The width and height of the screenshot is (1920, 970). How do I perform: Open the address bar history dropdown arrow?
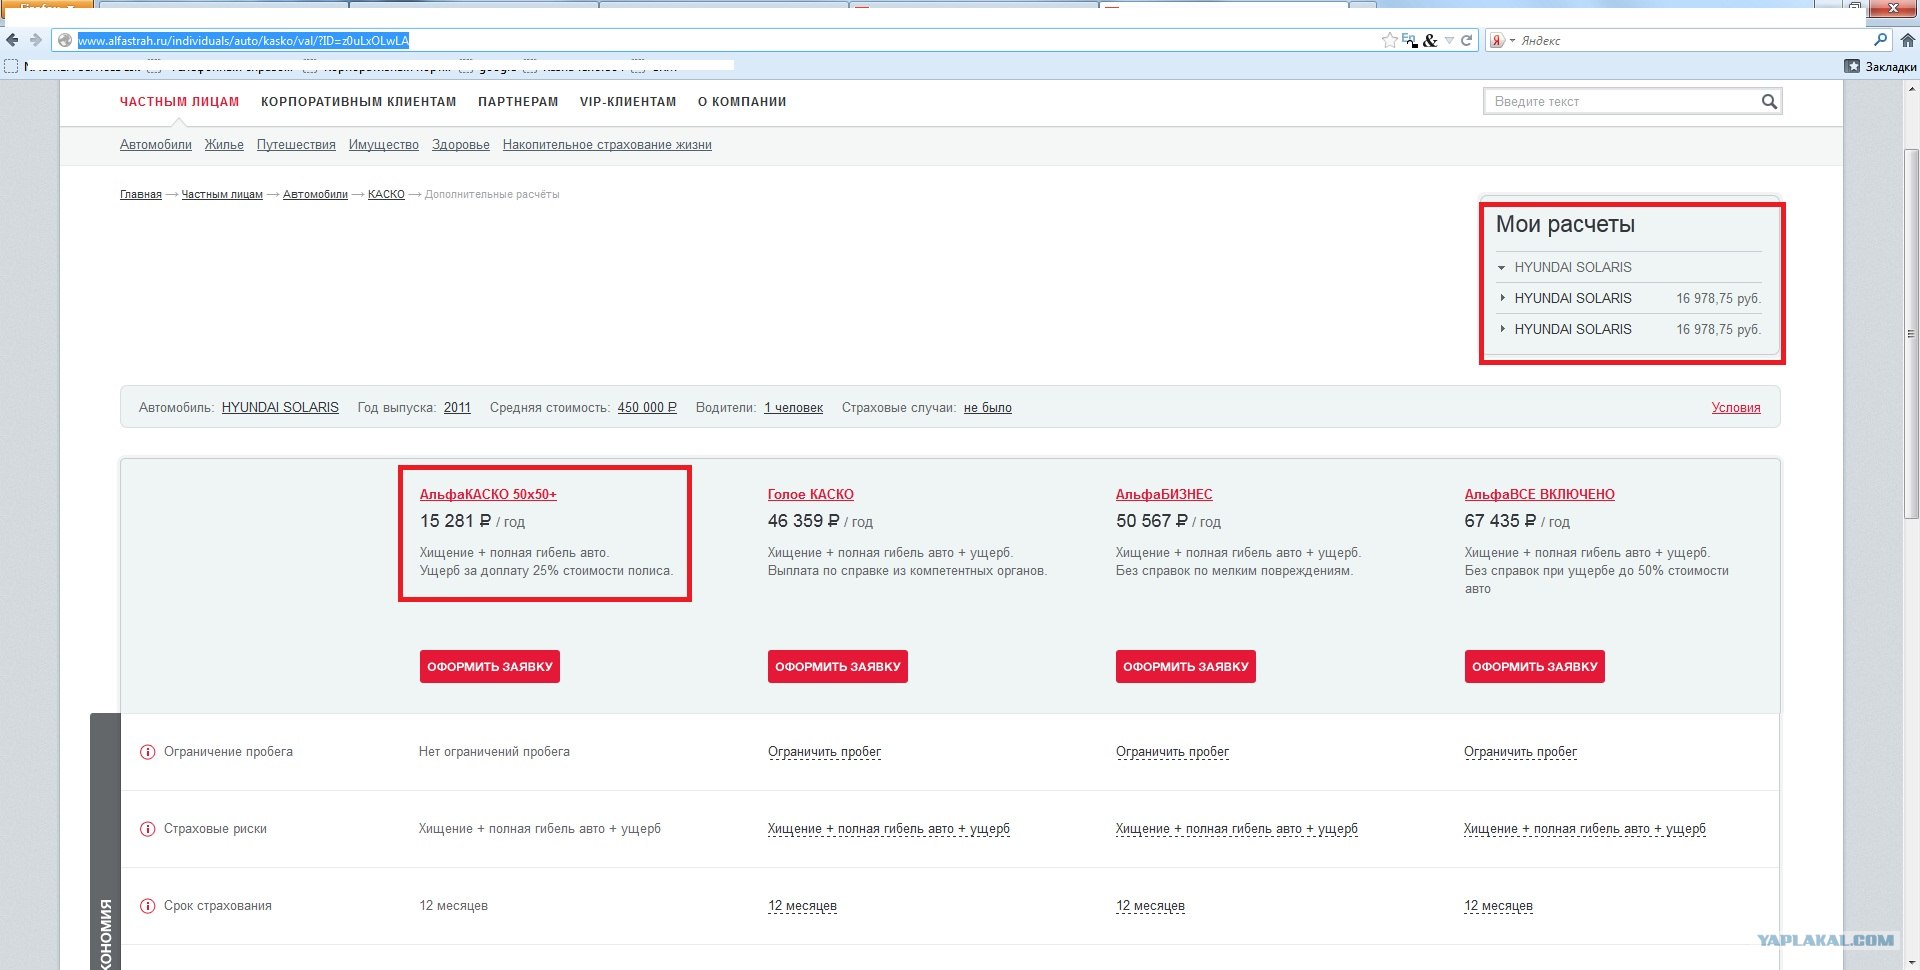point(1449,40)
